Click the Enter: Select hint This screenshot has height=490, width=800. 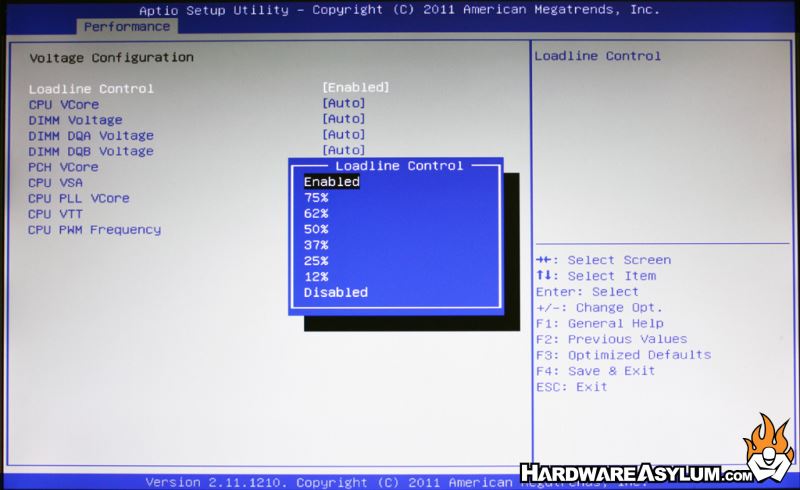click(x=587, y=292)
